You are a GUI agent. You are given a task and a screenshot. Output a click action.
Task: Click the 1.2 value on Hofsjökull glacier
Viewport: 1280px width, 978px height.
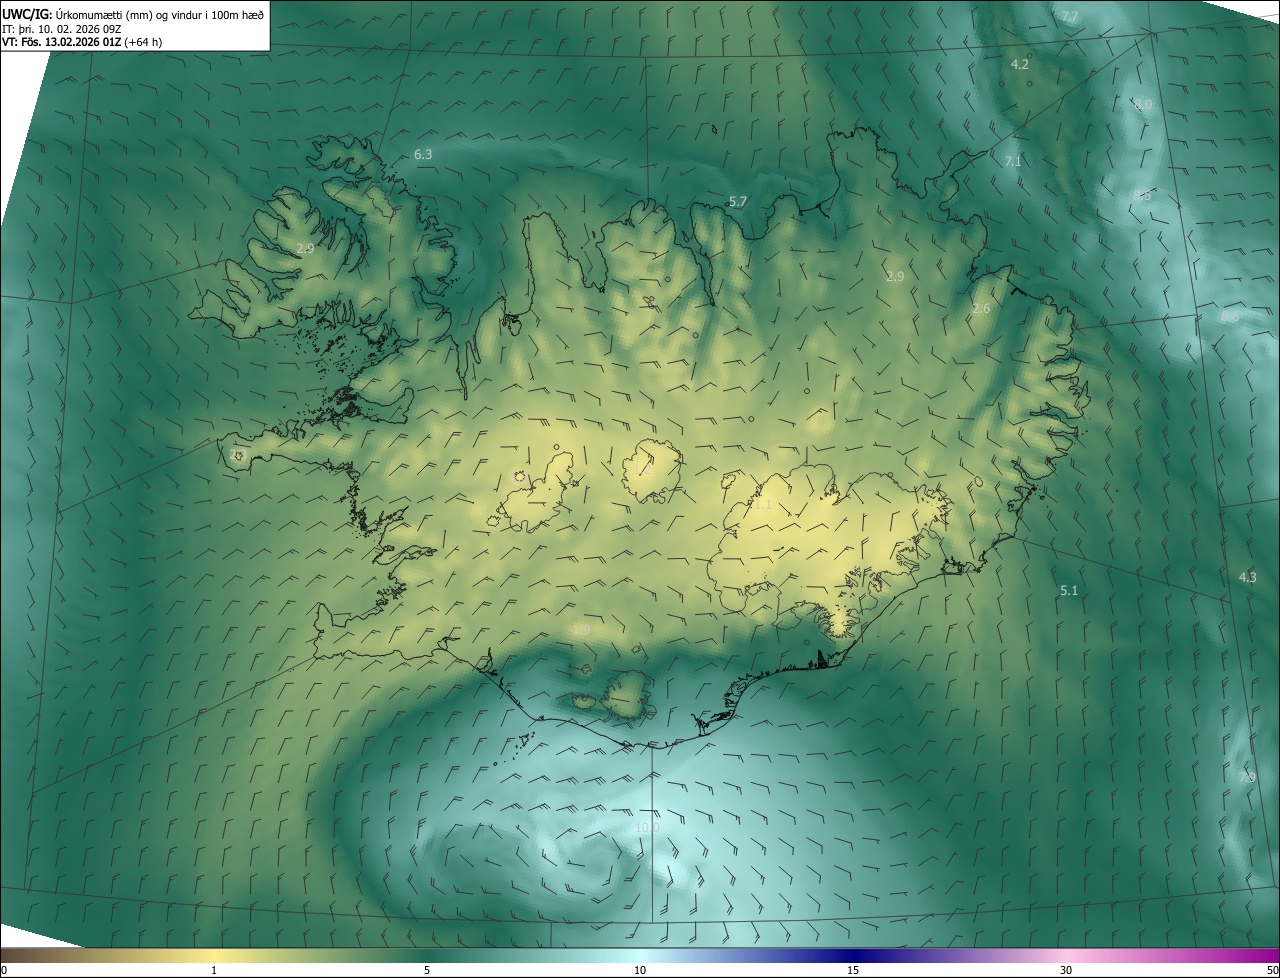[x=644, y=468]
